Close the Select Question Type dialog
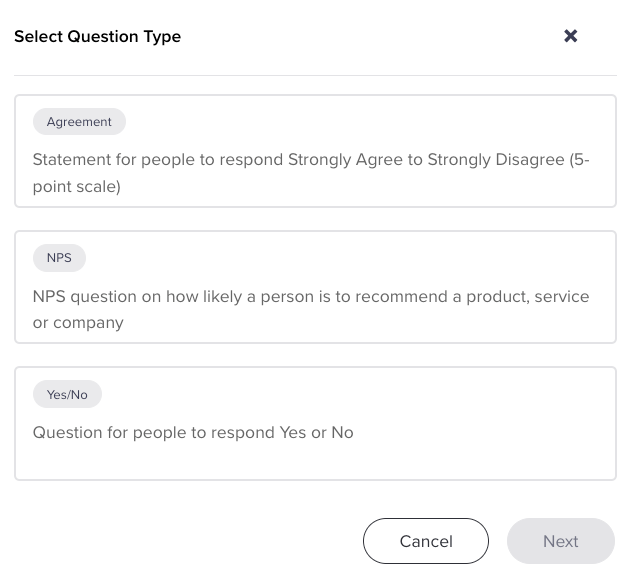631x578 pixels. (x=570, y=36)
